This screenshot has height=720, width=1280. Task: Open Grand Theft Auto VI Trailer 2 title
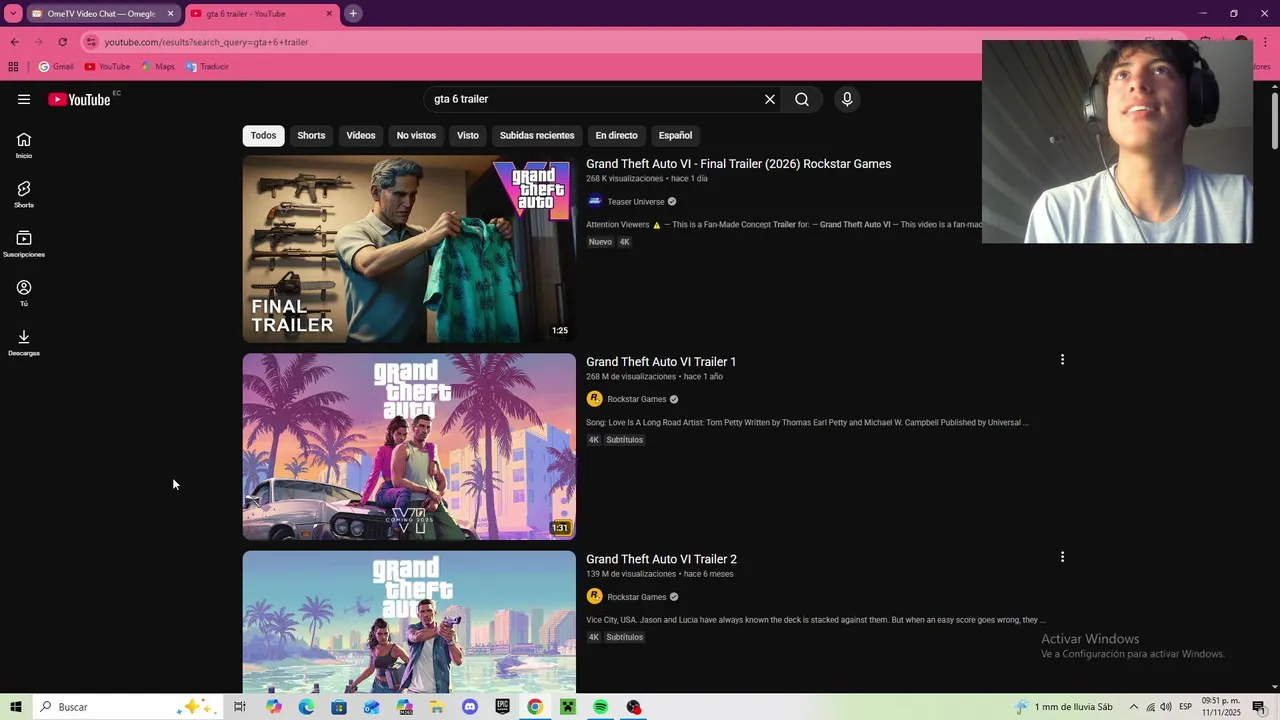[x=661, y=560]
